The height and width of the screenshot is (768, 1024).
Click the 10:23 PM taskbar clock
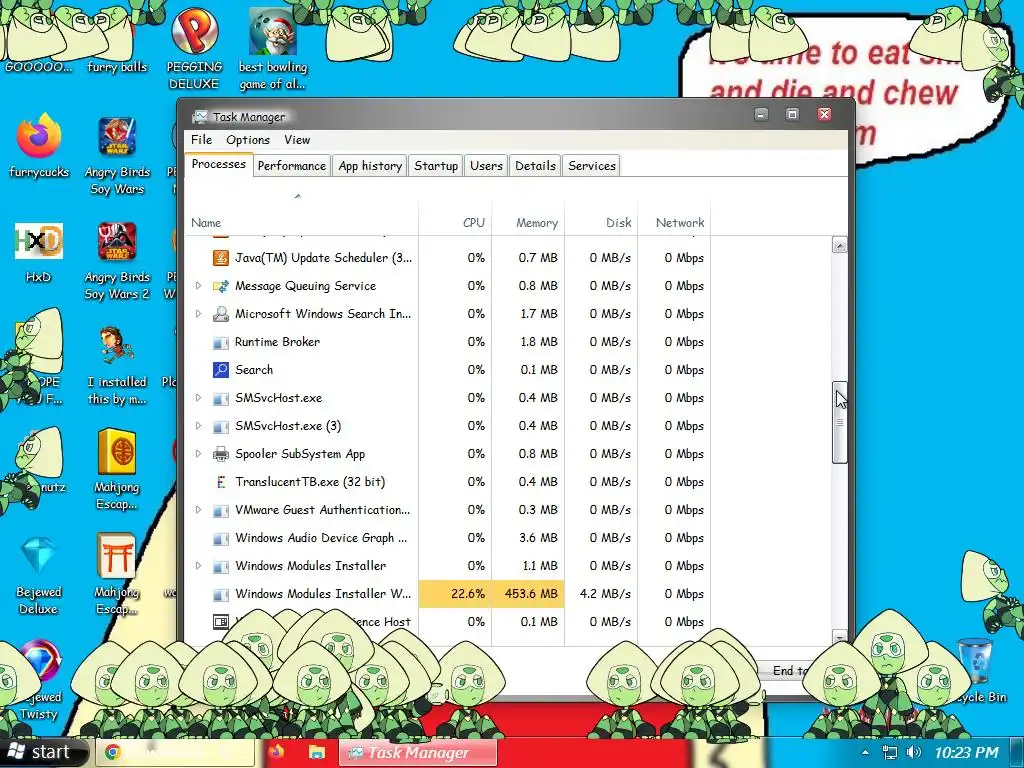[966, 752]
